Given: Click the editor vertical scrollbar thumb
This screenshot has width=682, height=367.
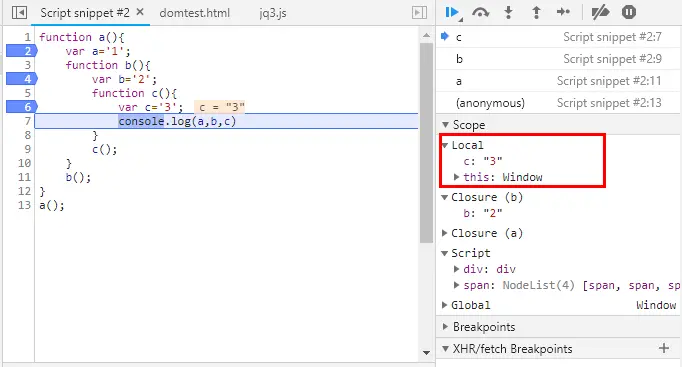Looking at the screenshot, I should point(426,143).
